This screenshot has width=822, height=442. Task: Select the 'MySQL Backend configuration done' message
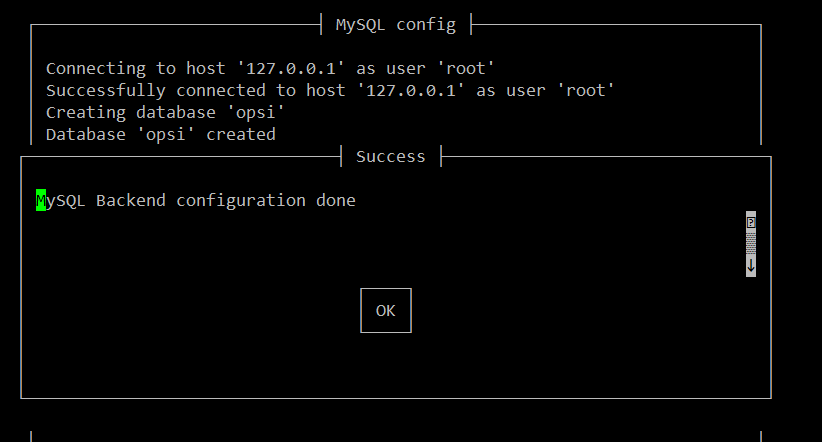(x=196, y=200)
